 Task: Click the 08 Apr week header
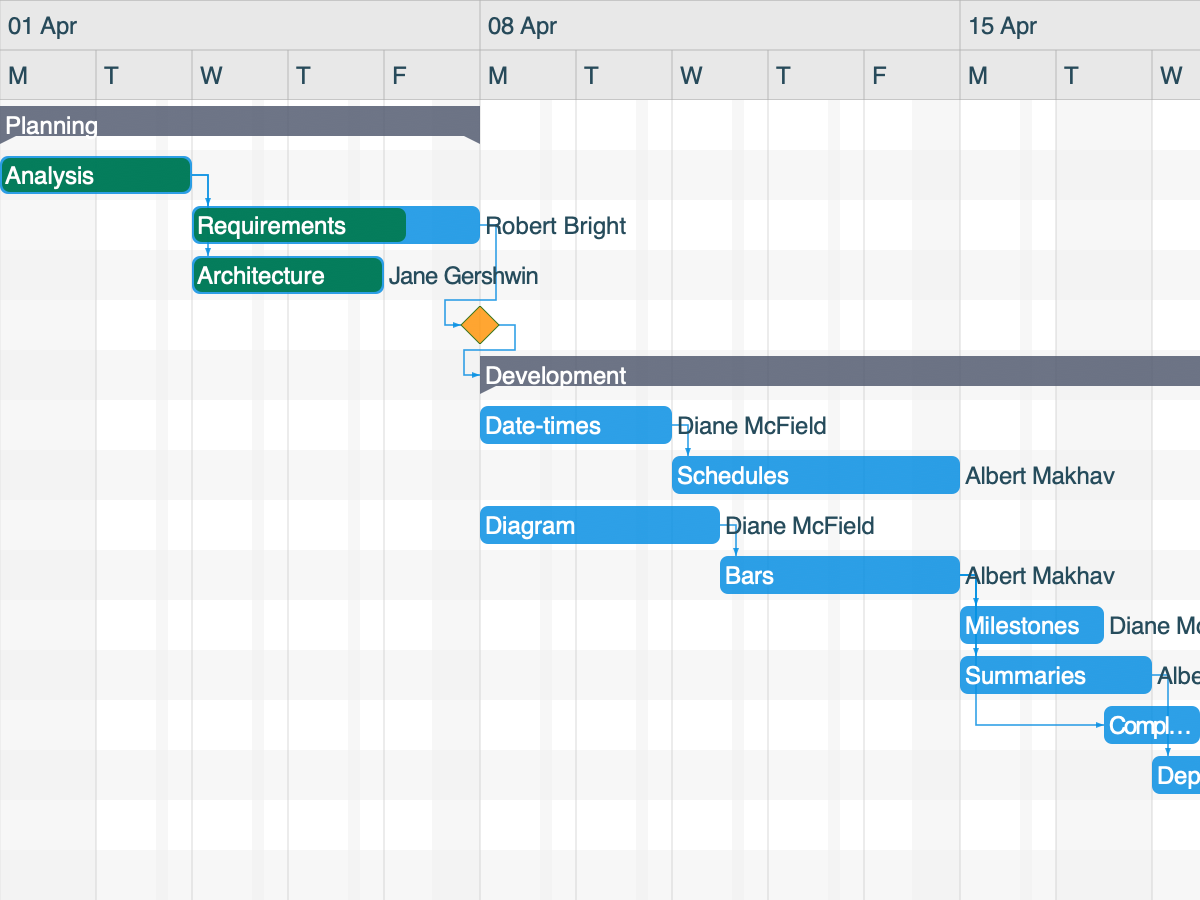pos(720,25)
